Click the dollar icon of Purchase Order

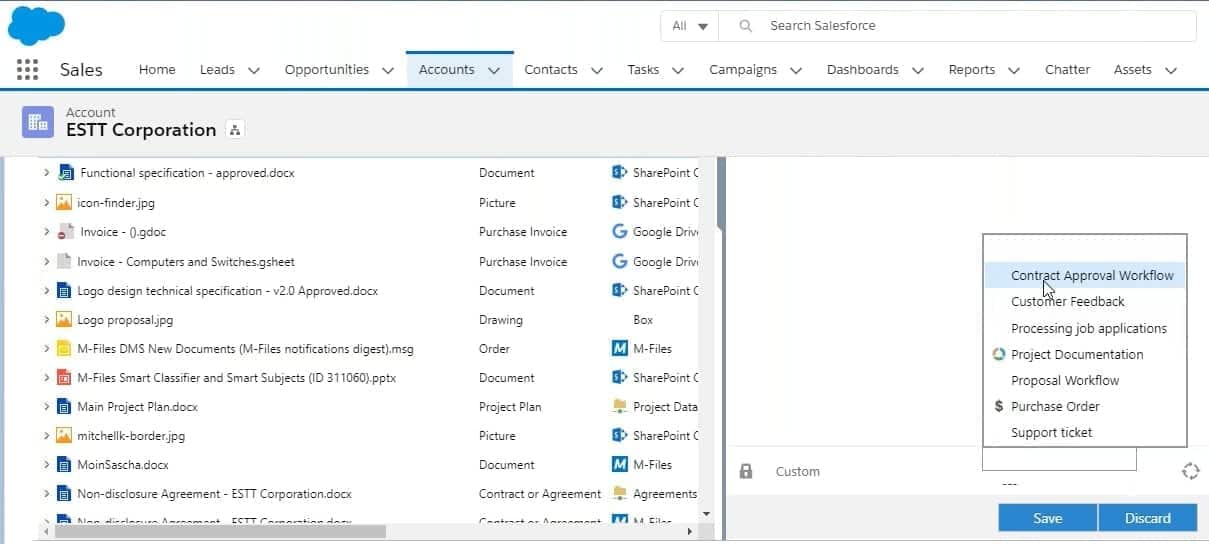tap(998, 406)
